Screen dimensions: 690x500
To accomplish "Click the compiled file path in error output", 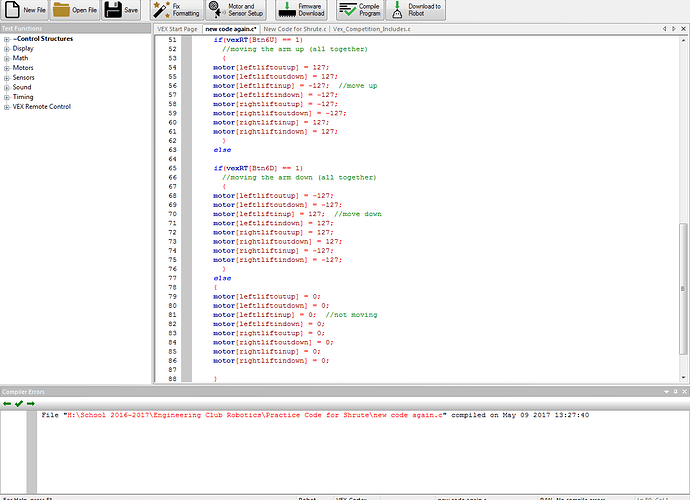I will [x=256, y=415].
